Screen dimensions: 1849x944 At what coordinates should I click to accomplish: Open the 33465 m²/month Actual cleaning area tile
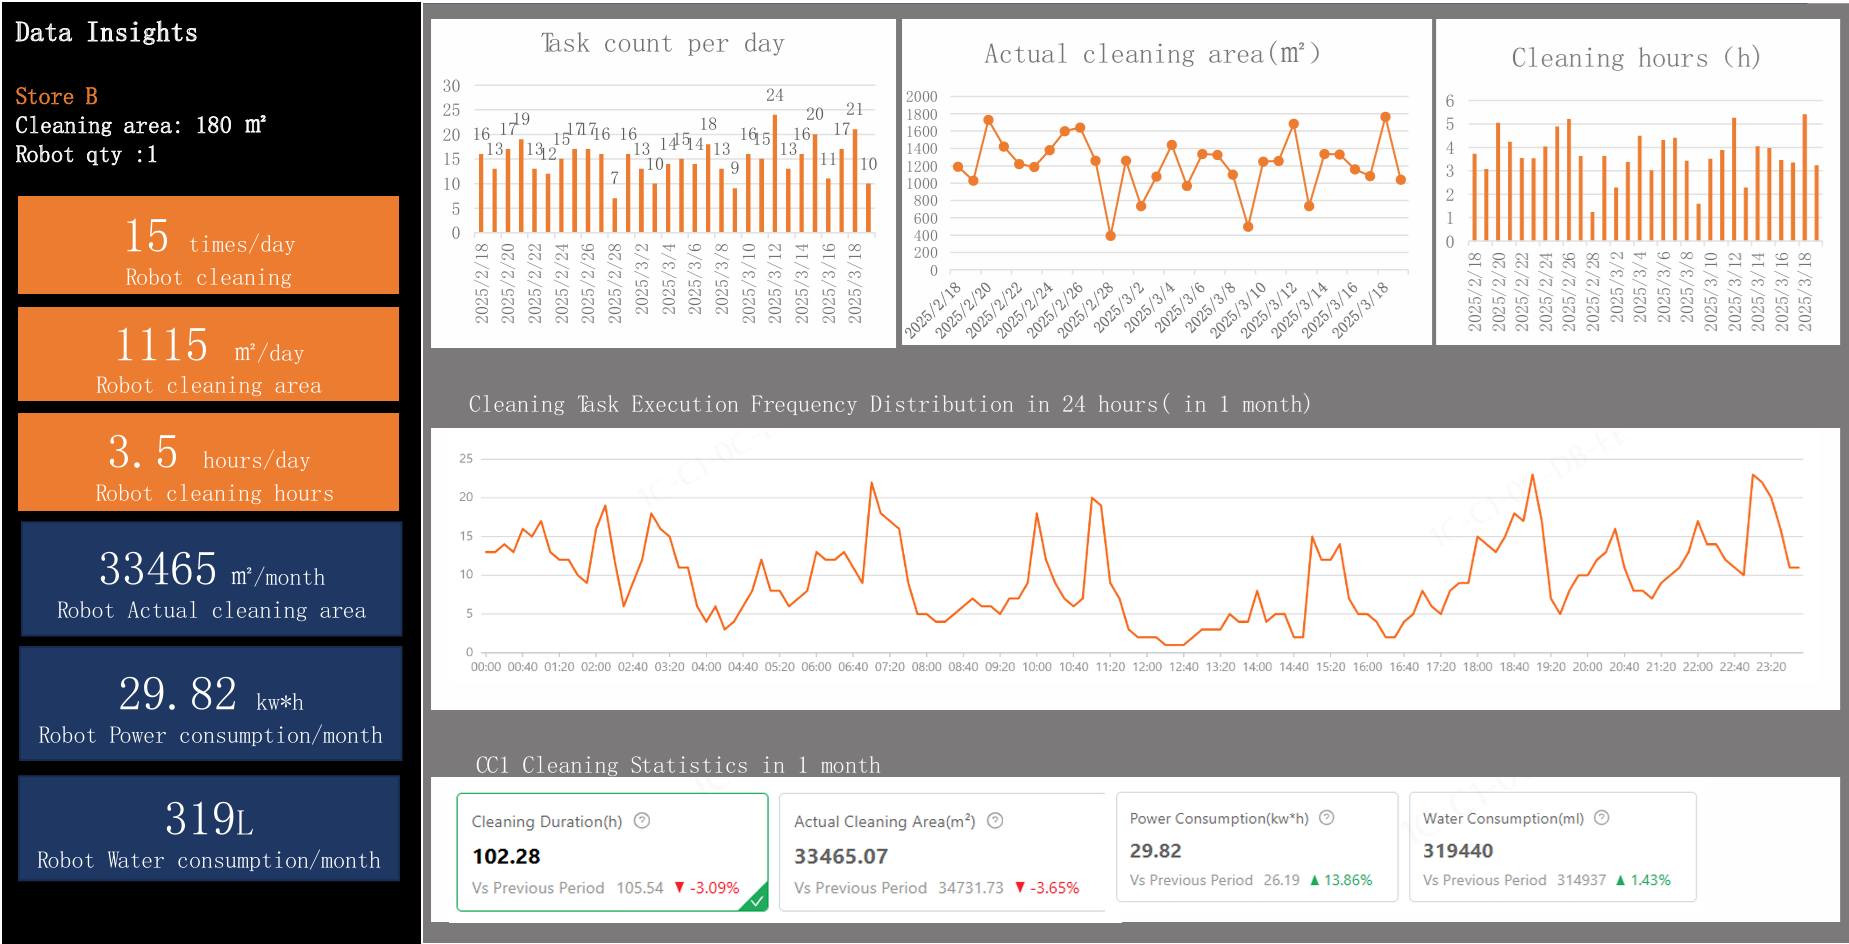(x=211, y=579)
